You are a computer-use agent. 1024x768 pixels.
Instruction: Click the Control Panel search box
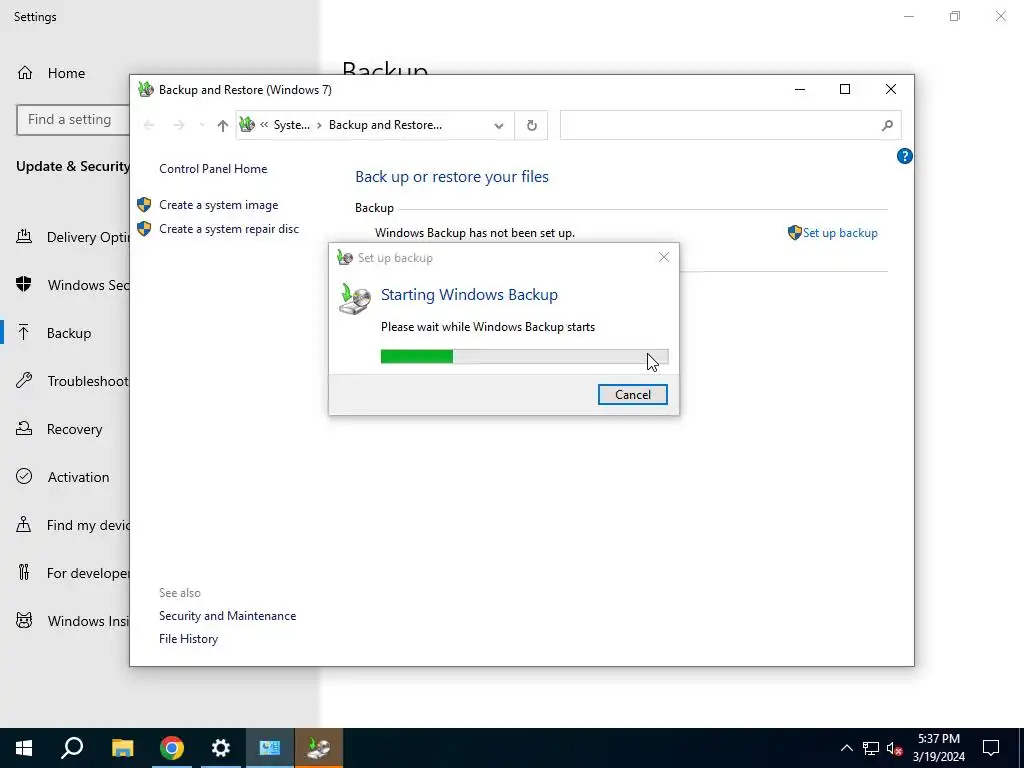click(731, 125)
